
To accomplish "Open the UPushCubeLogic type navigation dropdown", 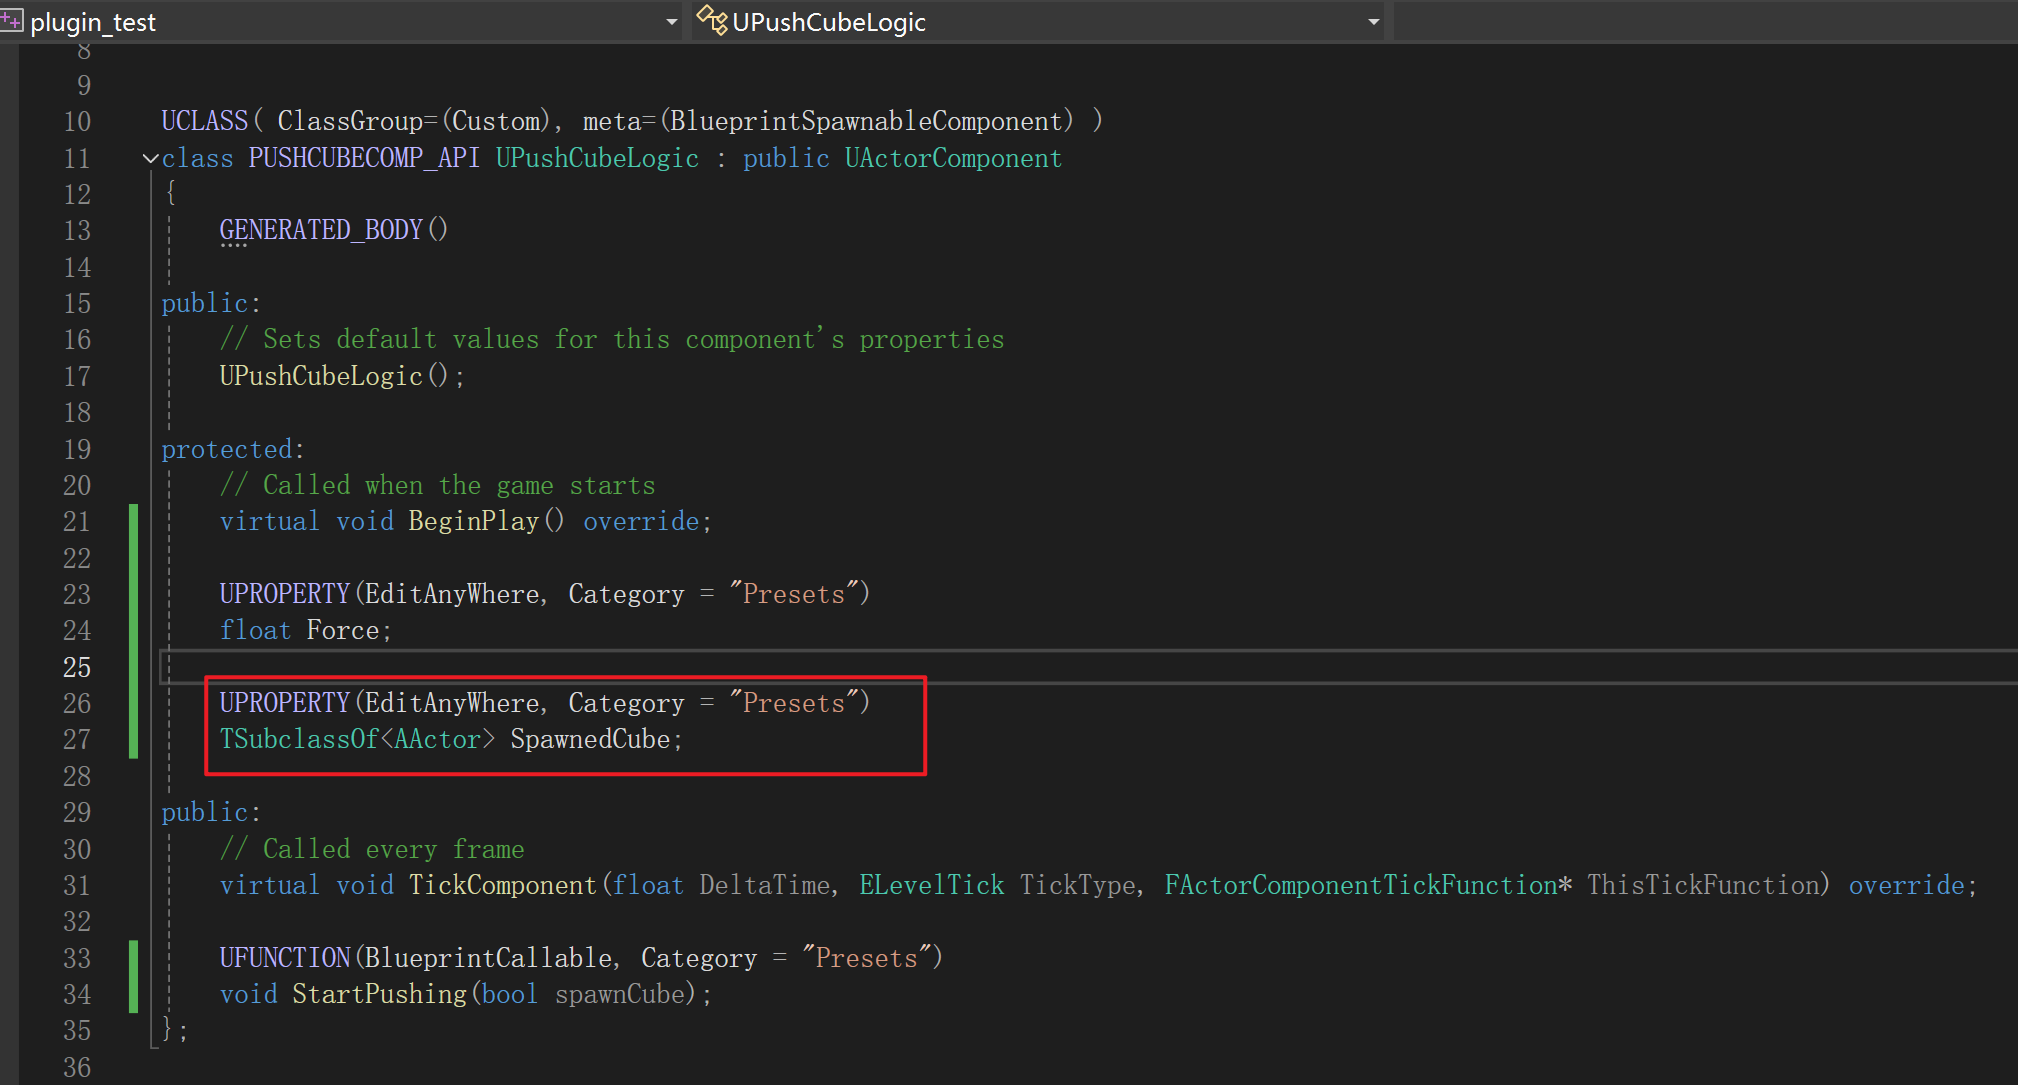I will pyautogui.click(x=1373, y=22).
